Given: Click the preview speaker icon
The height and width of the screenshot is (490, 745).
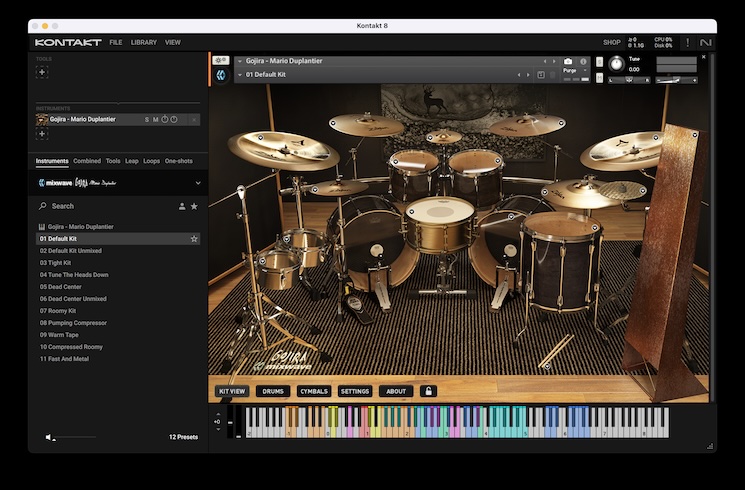Looking at the screenshot, I should [48, 437].
